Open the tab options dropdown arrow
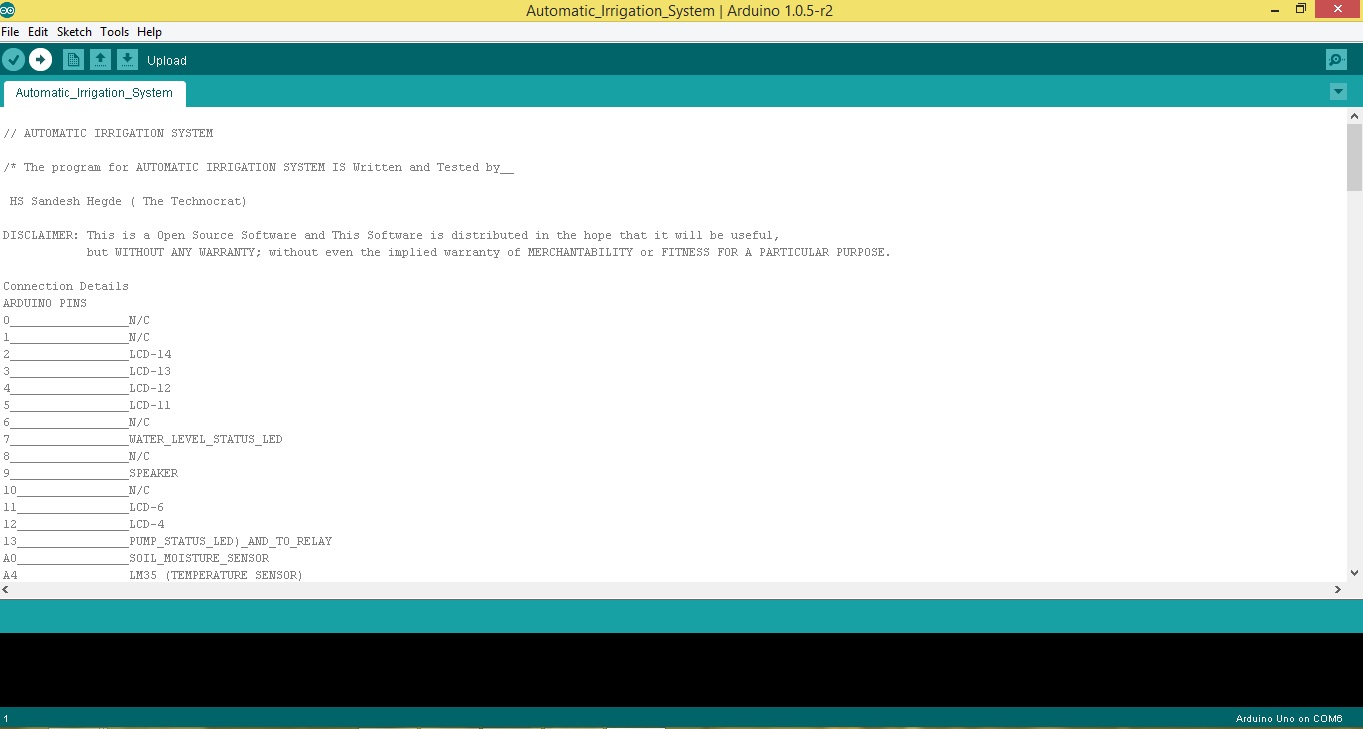The height and width of the screenshot is (729, 1363). [1338, 92]
